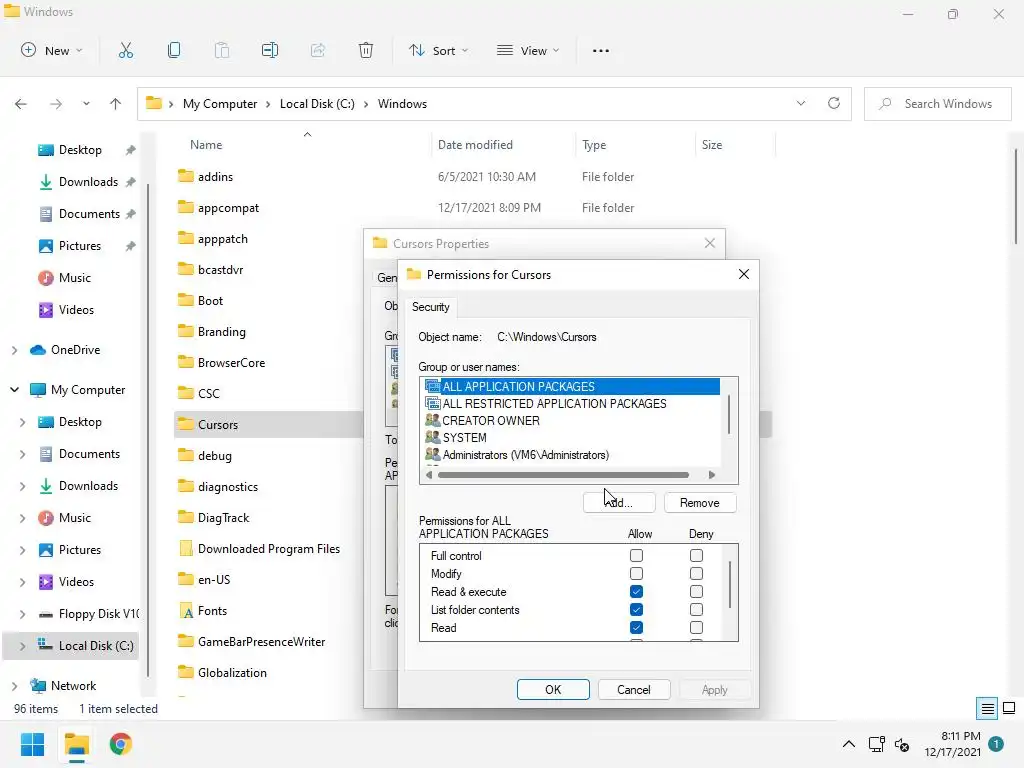Viewport: 1024px width, 768px height.
Task: Select Administrators (VM6\Administrators) entry
Action: [x=526, y=455]
